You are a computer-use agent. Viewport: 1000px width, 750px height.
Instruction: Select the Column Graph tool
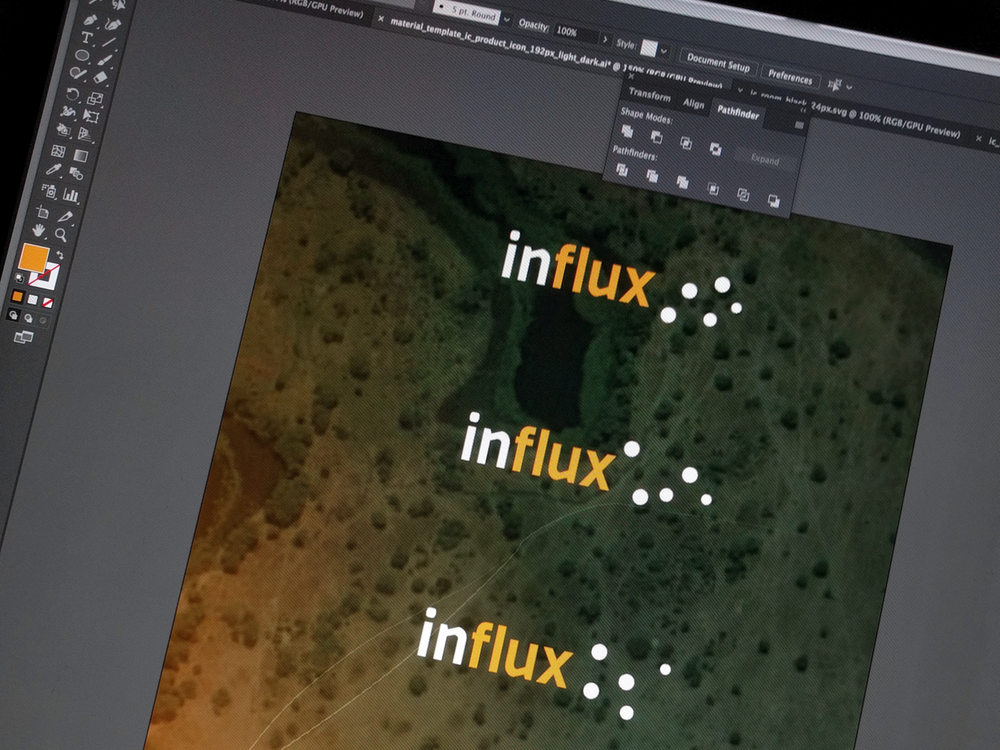pyautogui.click(x=71, y=195)
